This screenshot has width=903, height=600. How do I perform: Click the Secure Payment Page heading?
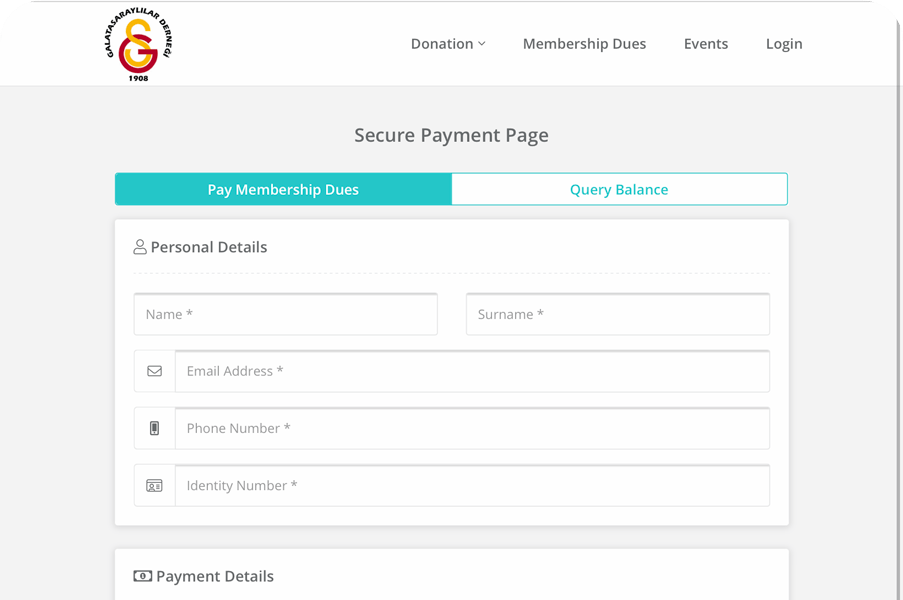(452, 135)
